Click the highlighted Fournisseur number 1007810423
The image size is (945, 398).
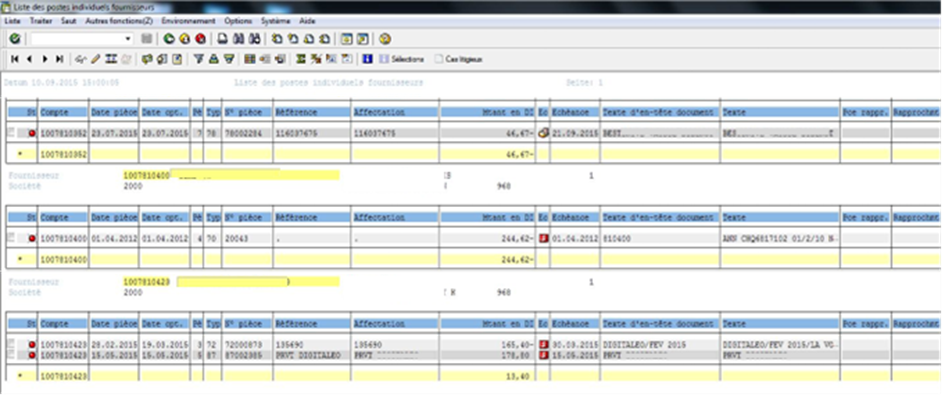146,282
